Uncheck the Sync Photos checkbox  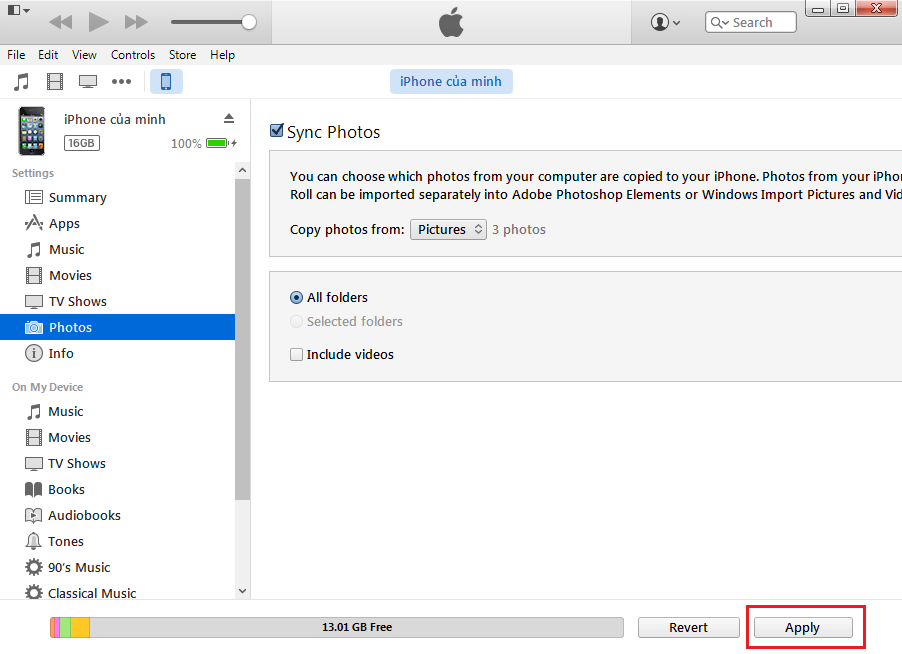(277, 131)
